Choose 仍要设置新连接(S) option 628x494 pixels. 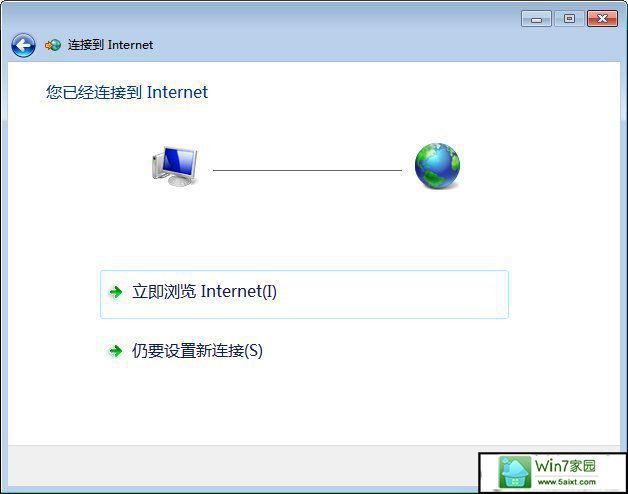point(185,351)
